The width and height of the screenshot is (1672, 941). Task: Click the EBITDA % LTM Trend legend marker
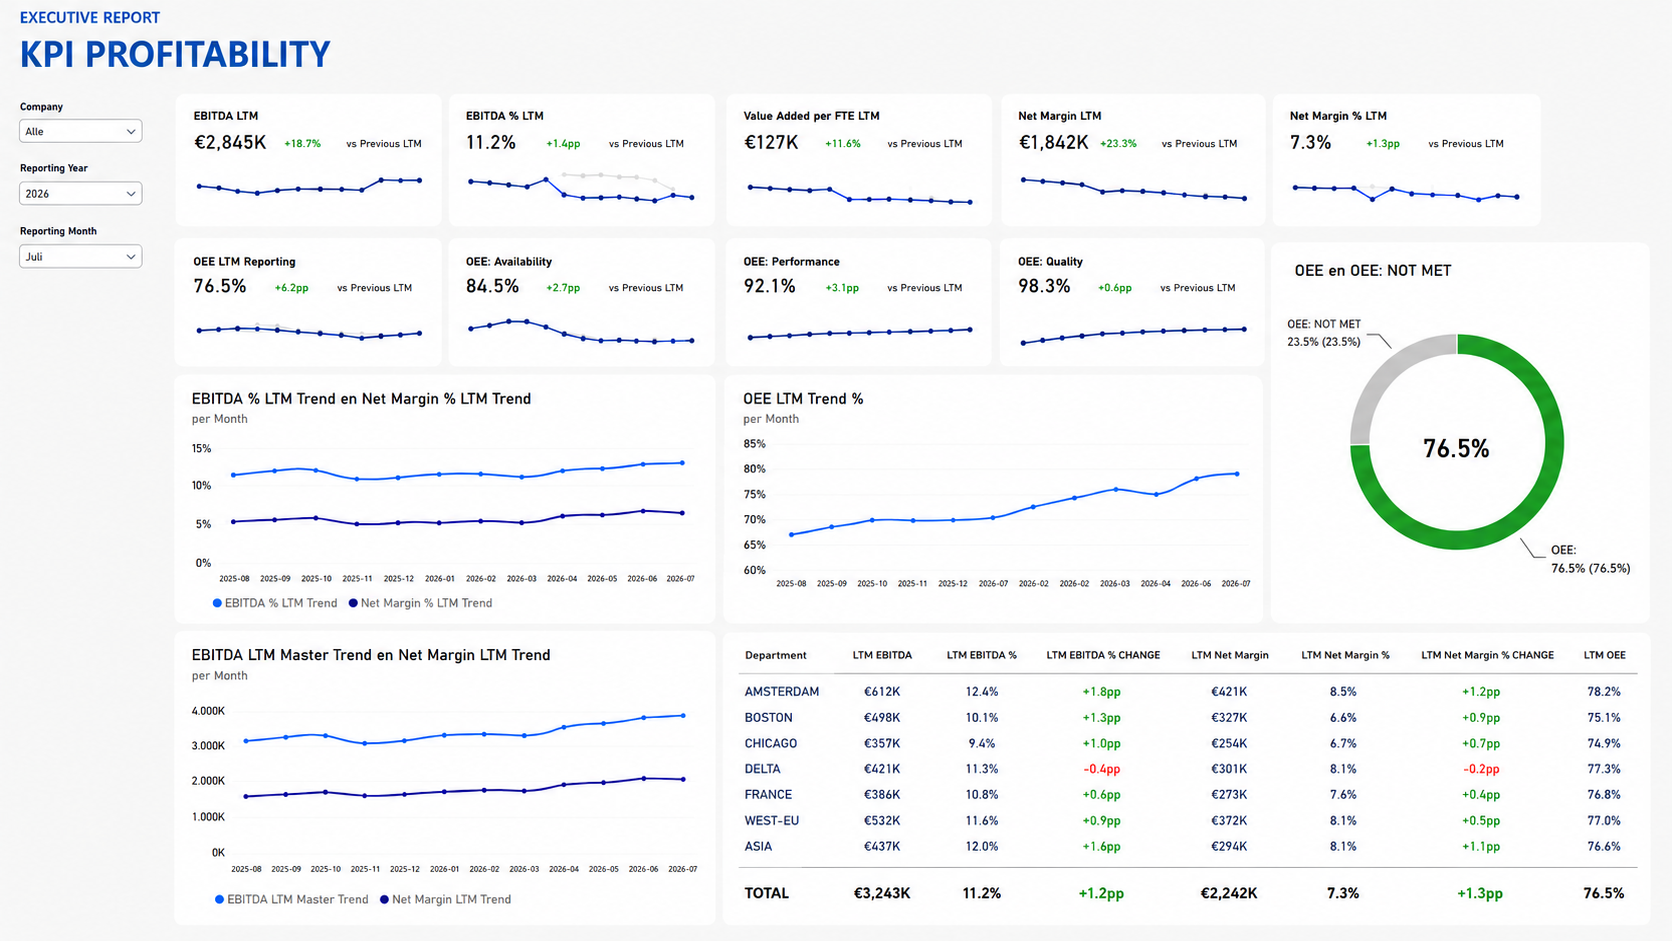coord(217,603)
